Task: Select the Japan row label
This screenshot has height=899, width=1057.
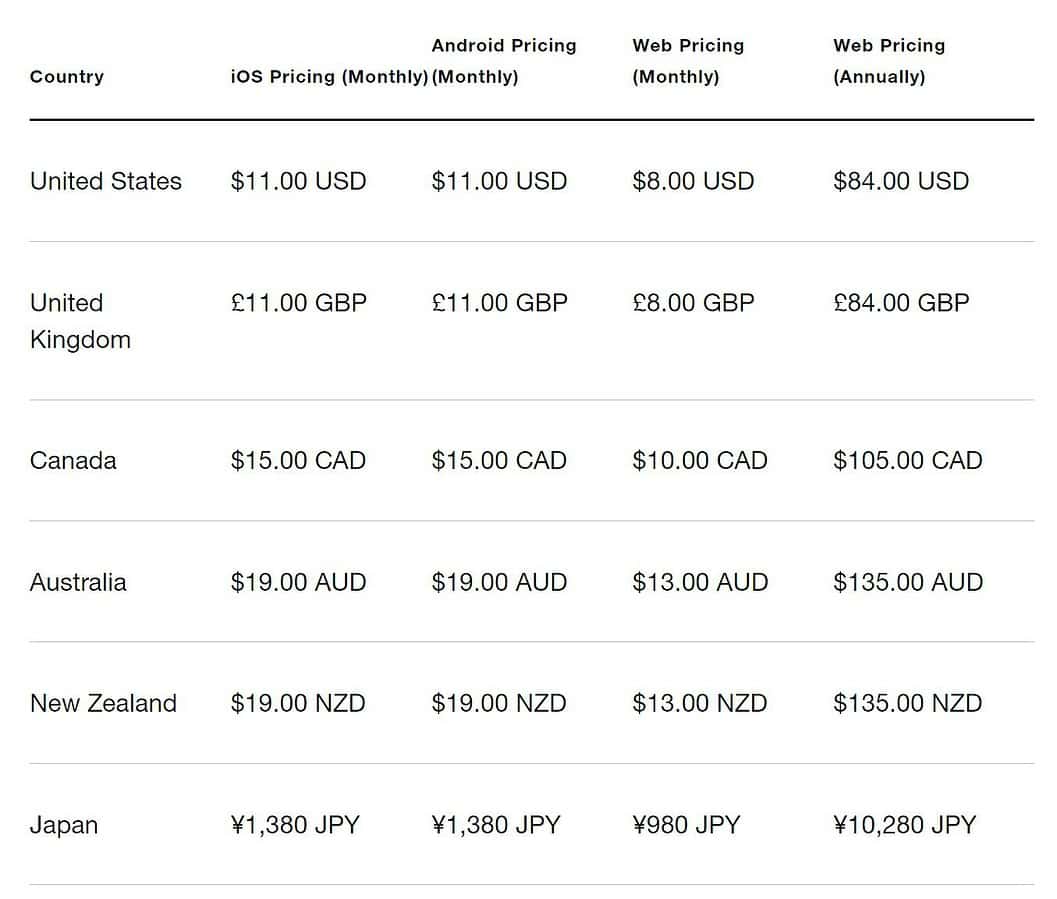Action: coord(64,825)
